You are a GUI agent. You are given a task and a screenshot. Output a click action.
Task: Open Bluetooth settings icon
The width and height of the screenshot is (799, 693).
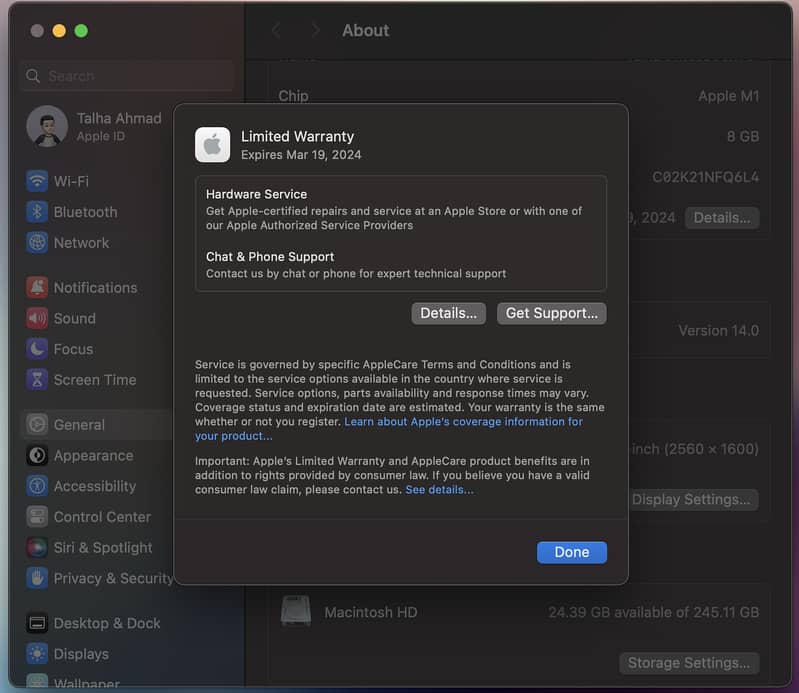click(37, 212)
